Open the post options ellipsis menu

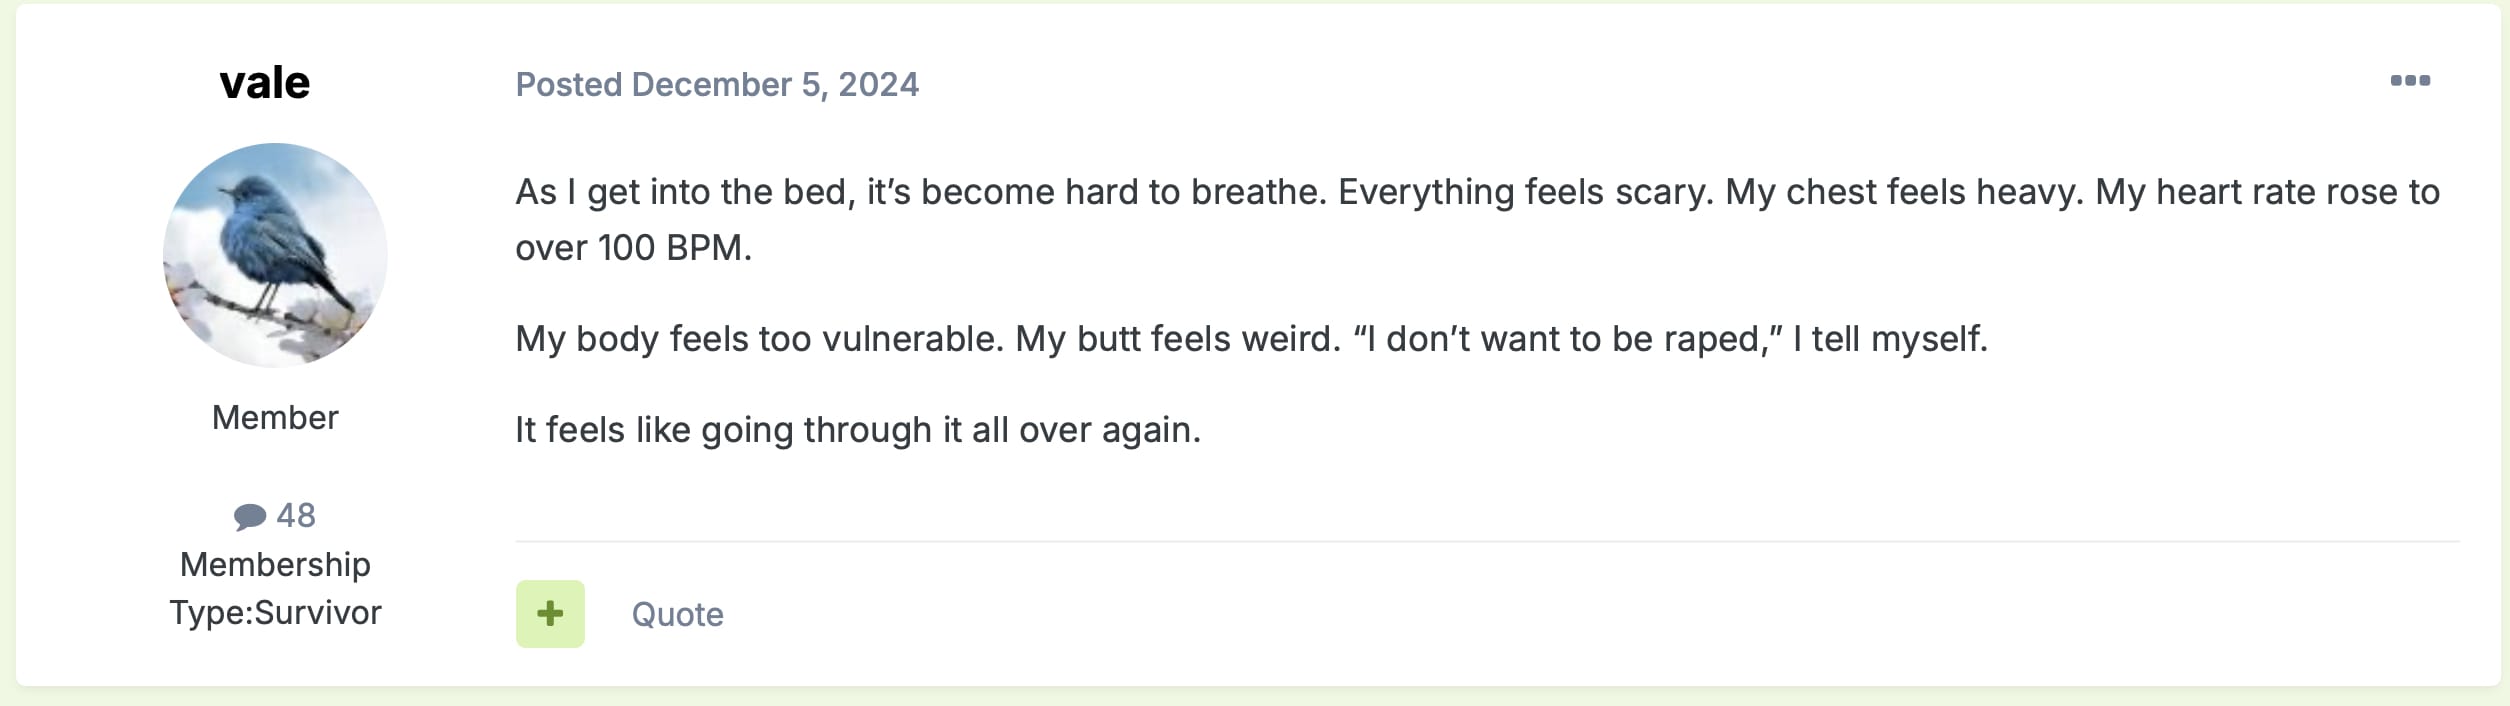pos(2409,81)
